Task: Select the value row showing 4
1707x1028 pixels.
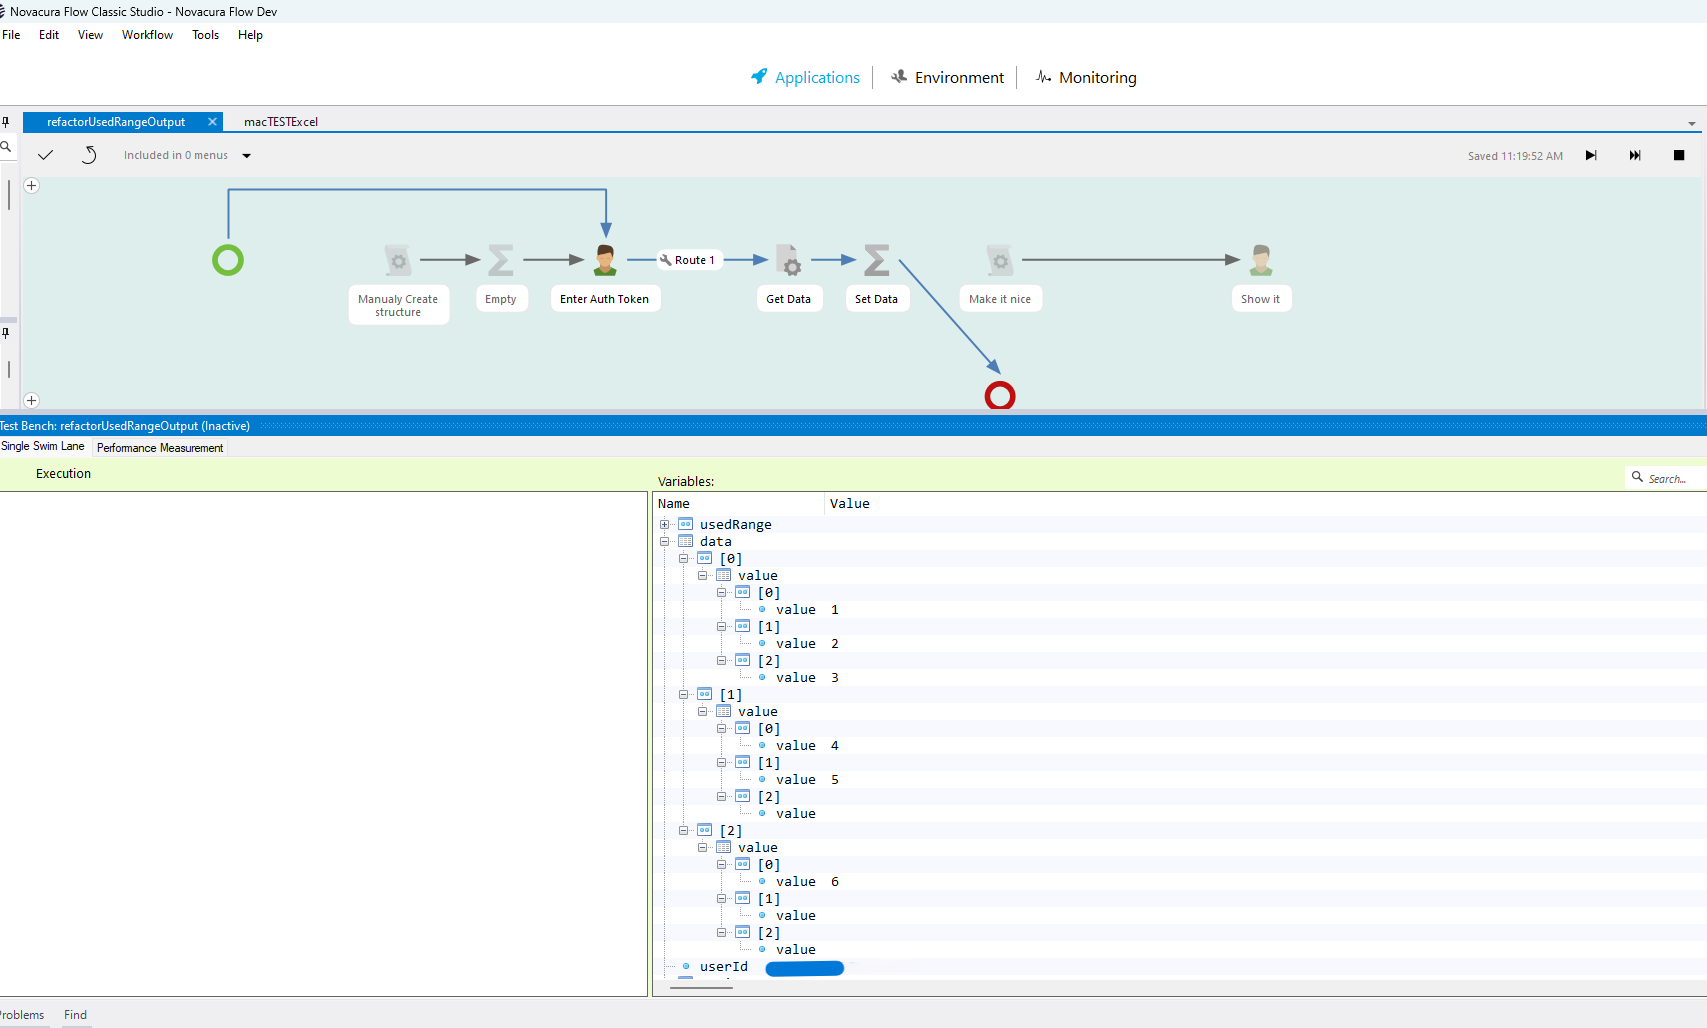Action: (x=1180, y=746)
